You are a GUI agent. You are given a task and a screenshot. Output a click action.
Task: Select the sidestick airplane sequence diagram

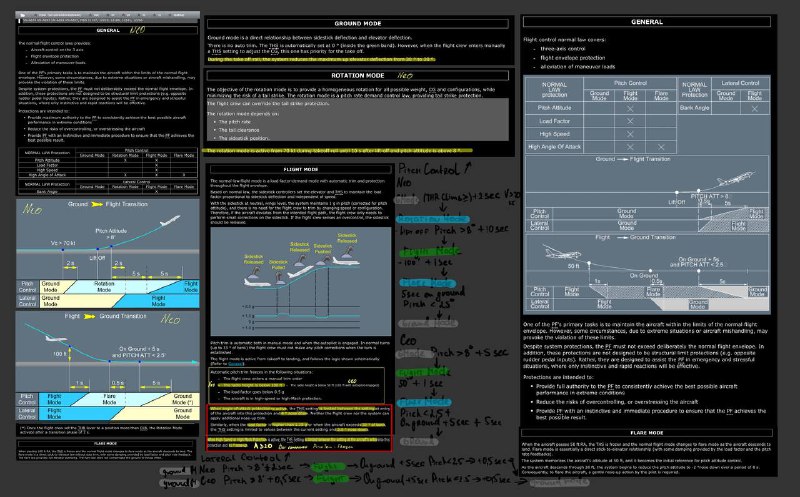point(301,281)
